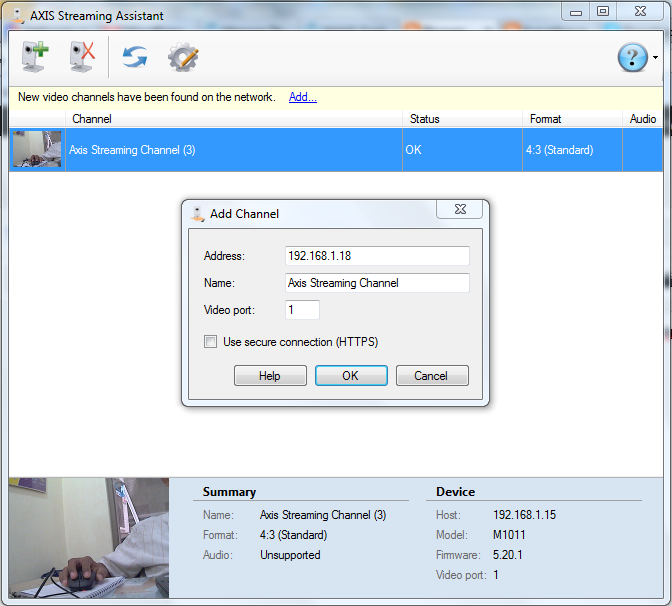Screen dimensions: 672x606
Task: Open help with the blue question mark icon
Action: tap(633, 57)
